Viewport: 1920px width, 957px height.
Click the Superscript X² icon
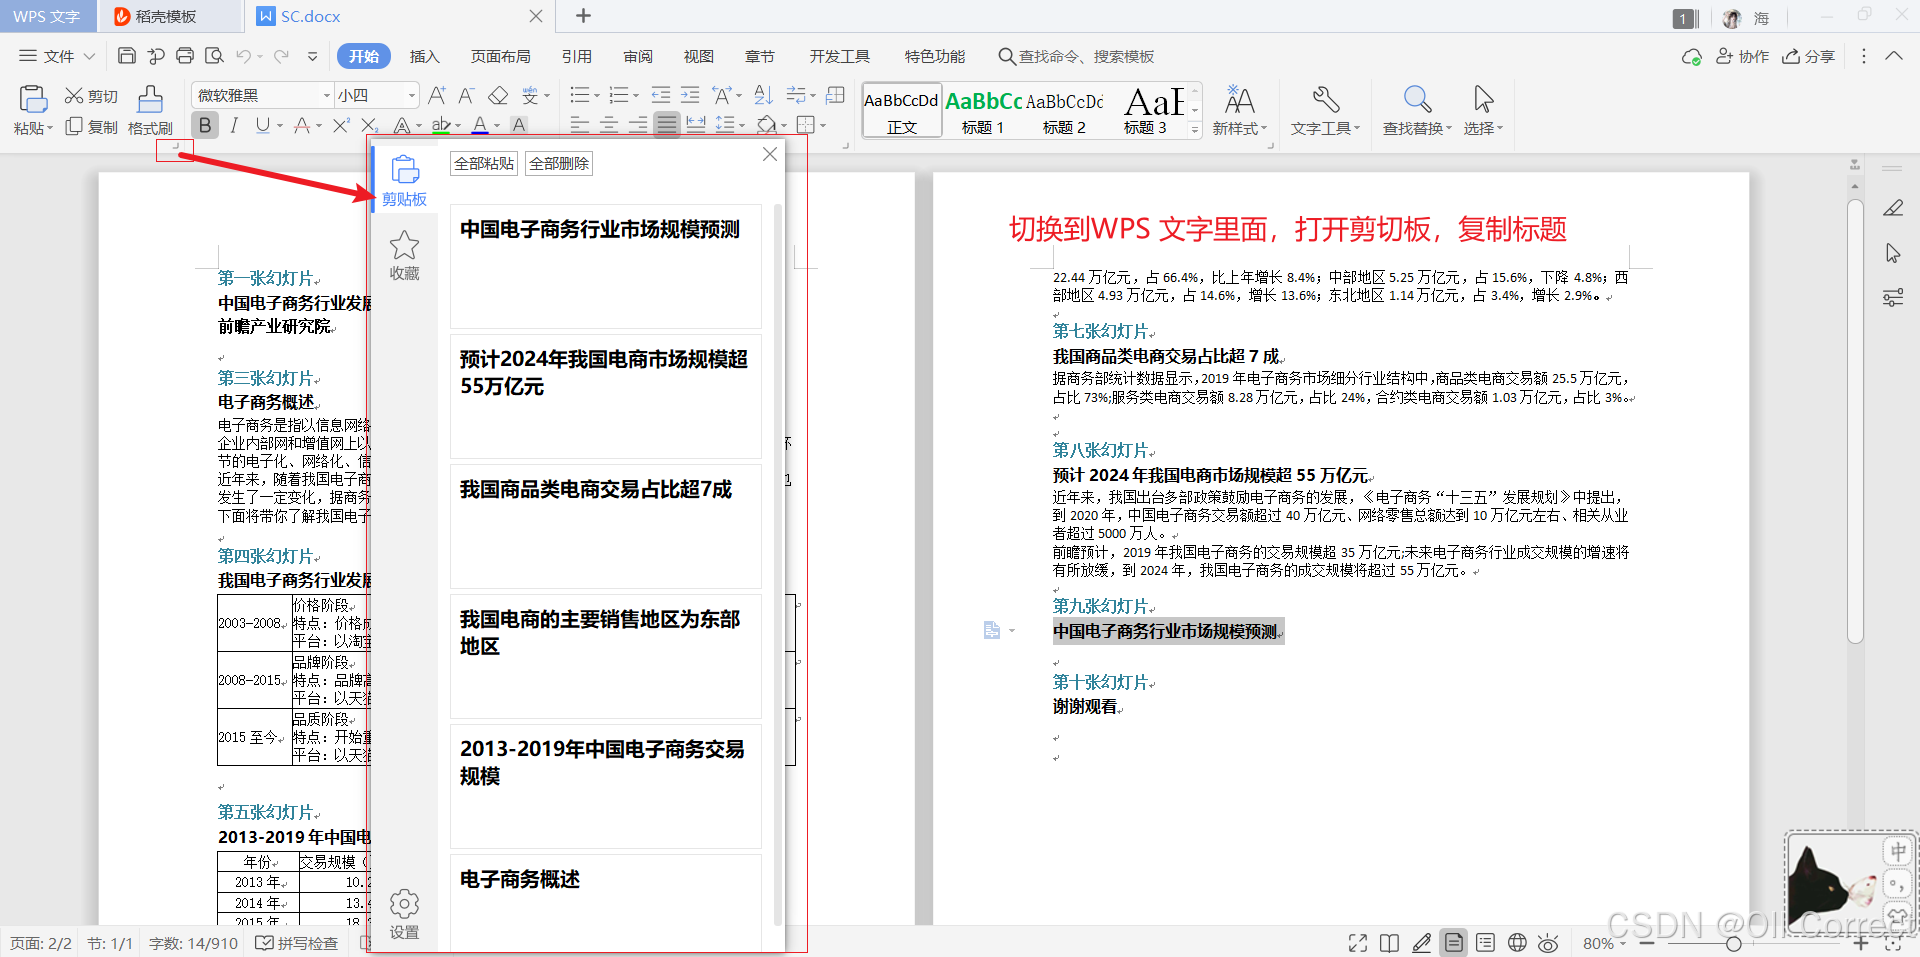[341, 125]
